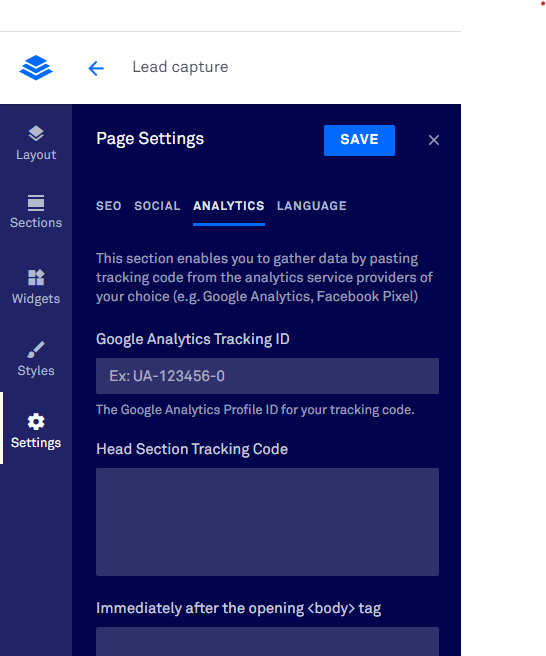The width and height of the screenshot is (546, 656).
Task: Click the blue stacked layers logo
Action: click(x=36, y=67)
